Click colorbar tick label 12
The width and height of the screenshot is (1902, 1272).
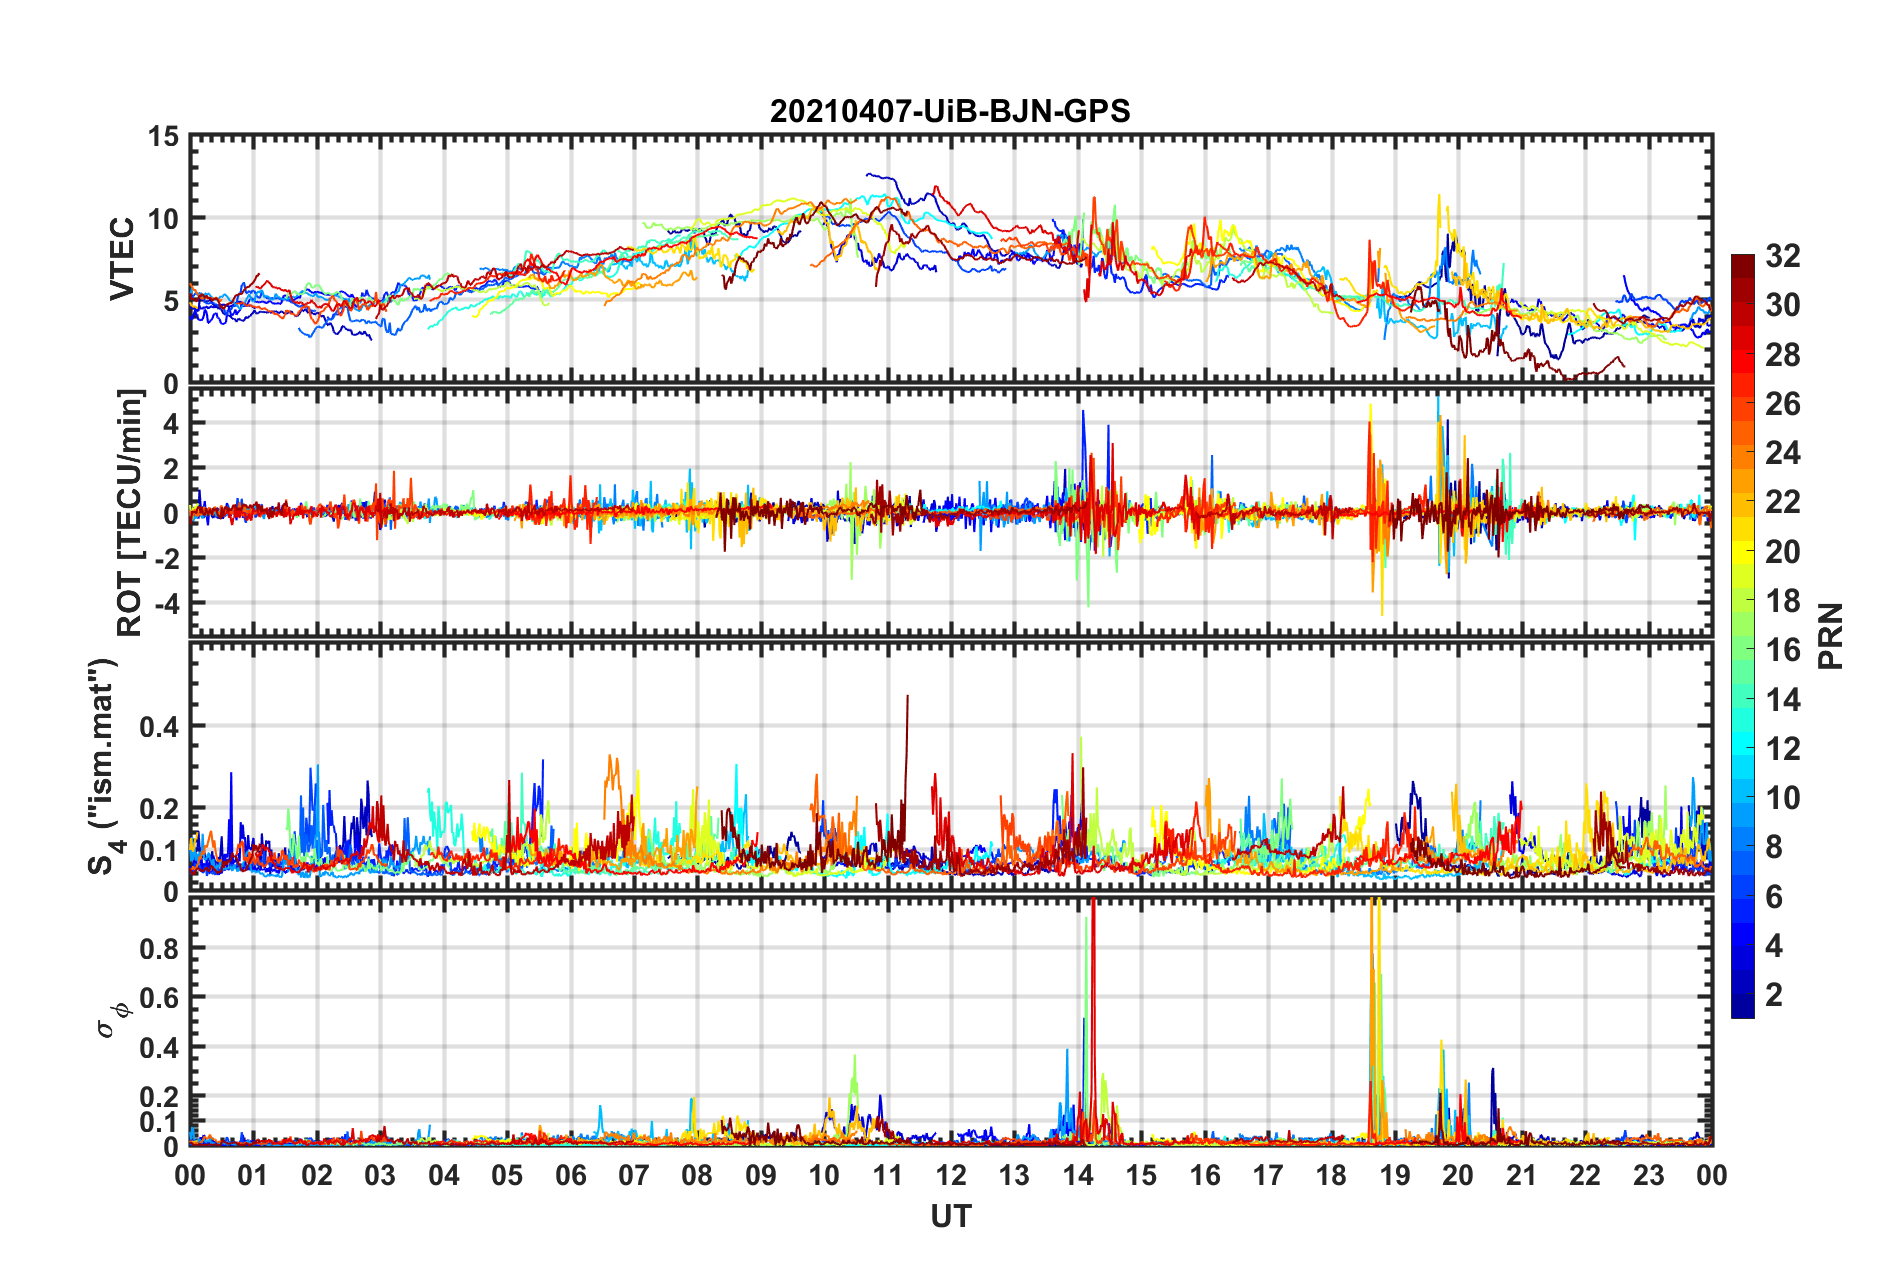(x=1782, y=748)
